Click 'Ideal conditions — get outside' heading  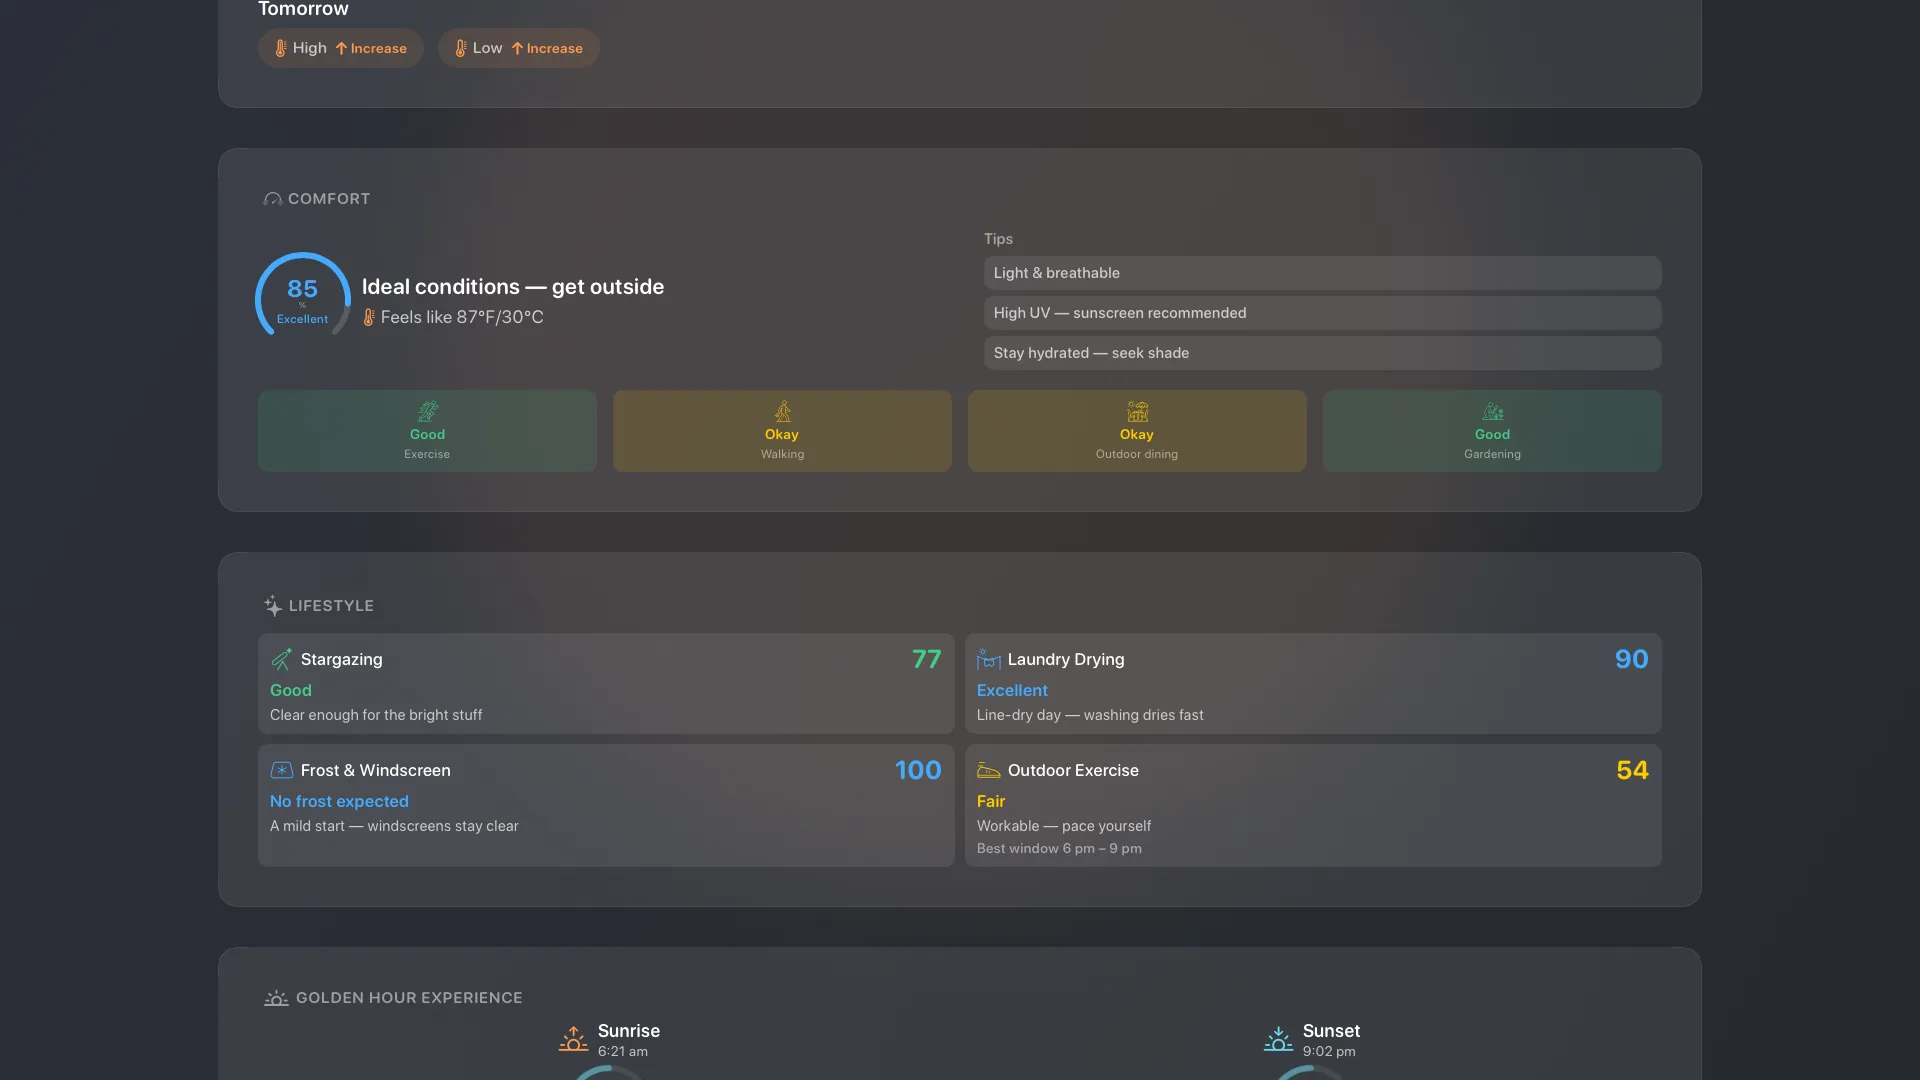513,287
